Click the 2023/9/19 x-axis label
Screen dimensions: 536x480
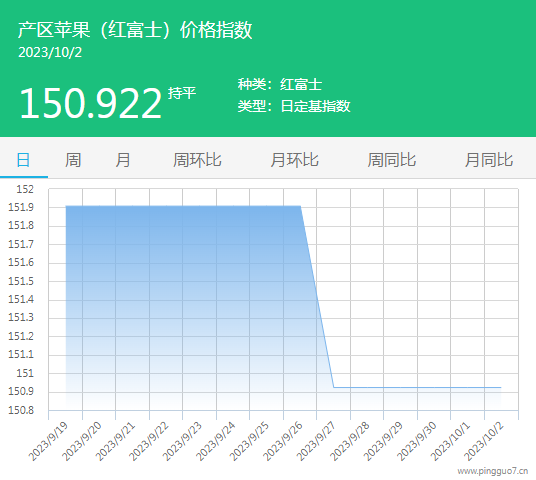(49, 441)
